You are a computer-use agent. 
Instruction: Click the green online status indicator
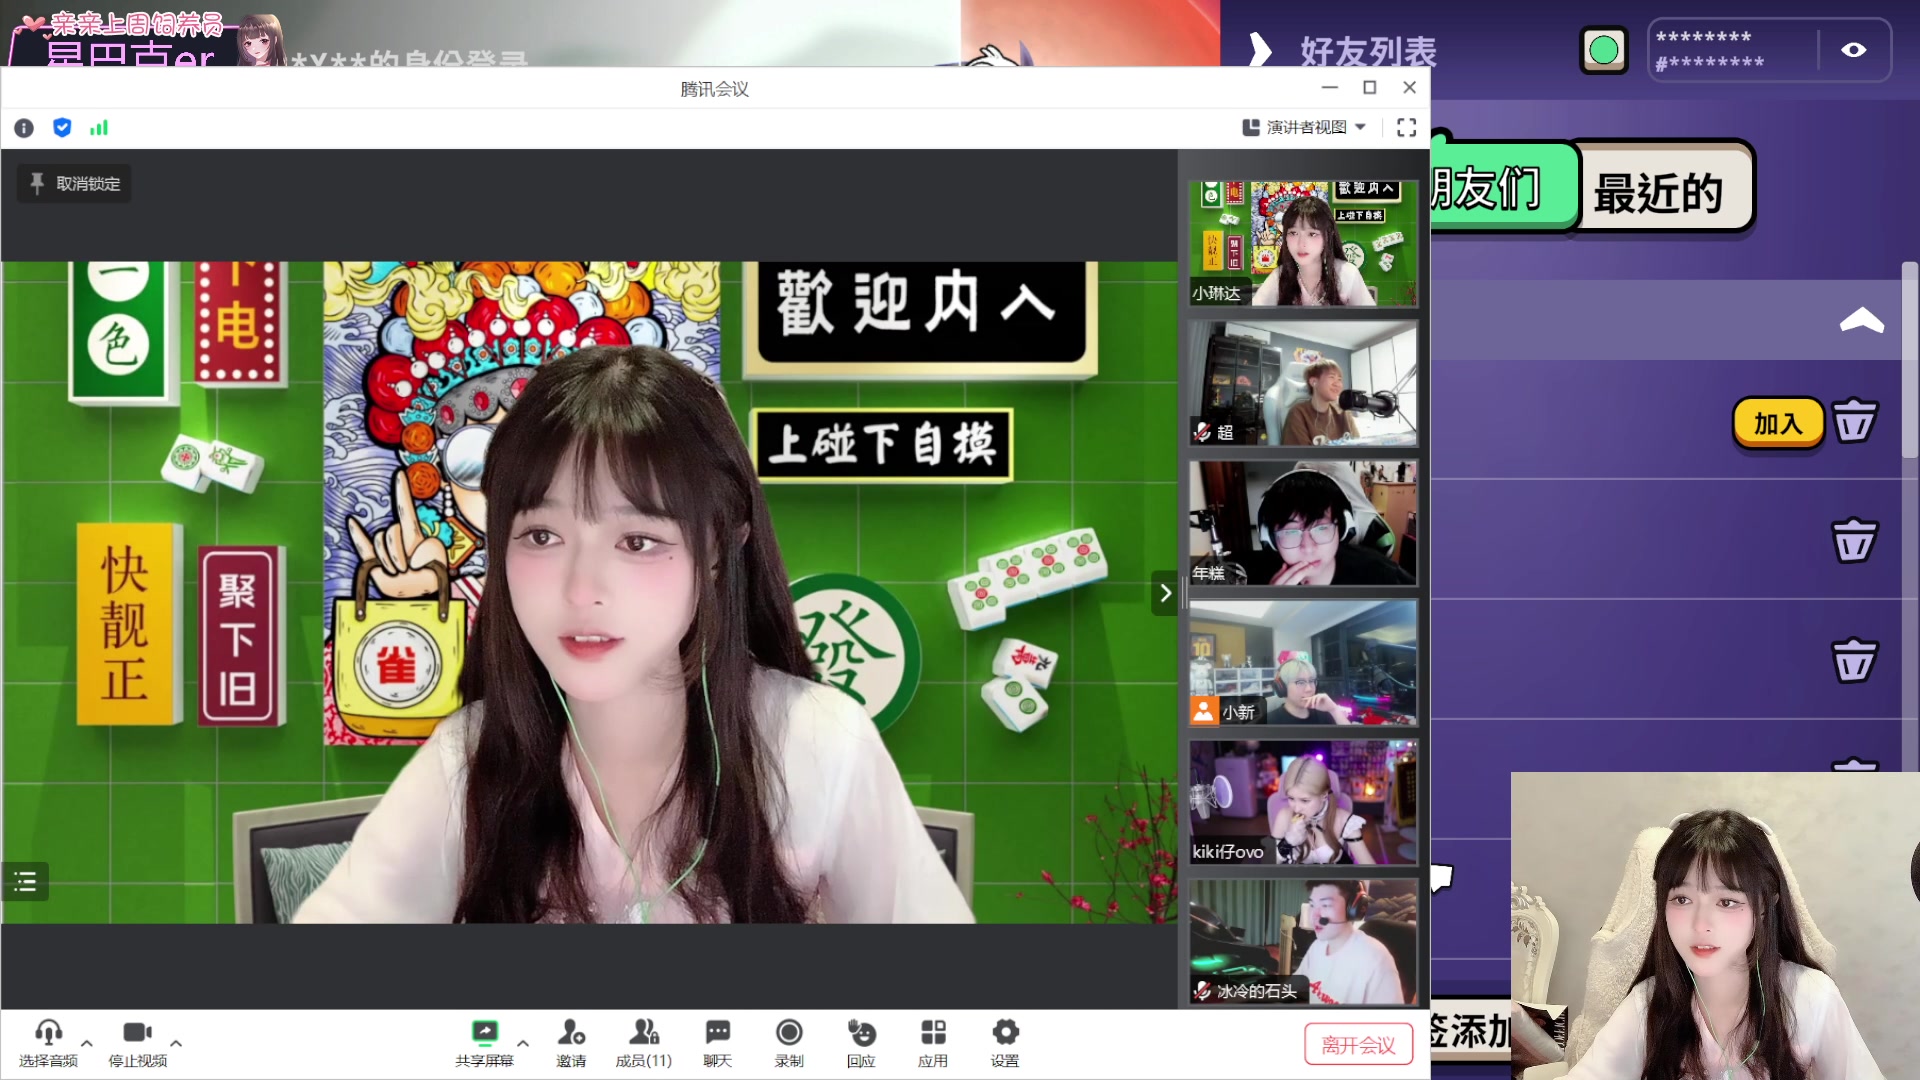(1604, 50)
